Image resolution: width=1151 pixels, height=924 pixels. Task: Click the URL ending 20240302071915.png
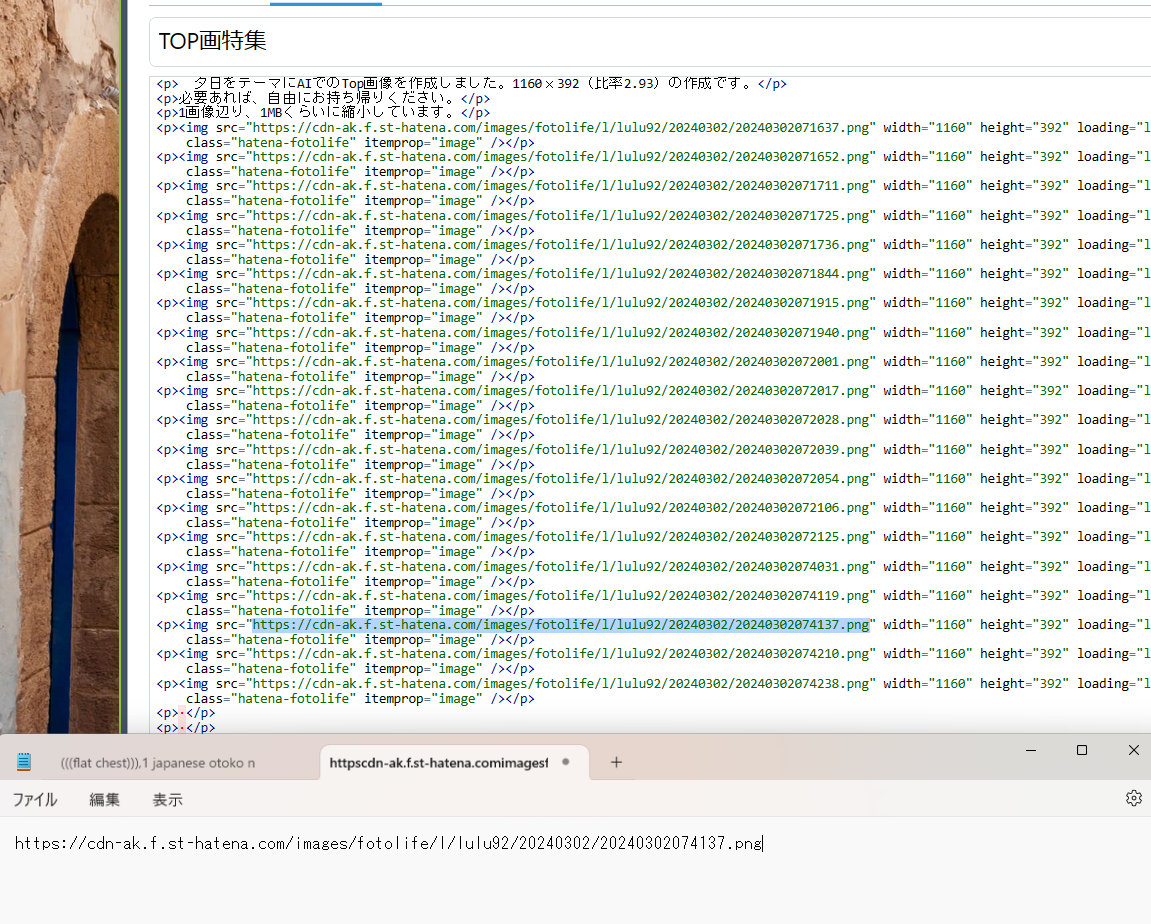click(561, 302)
